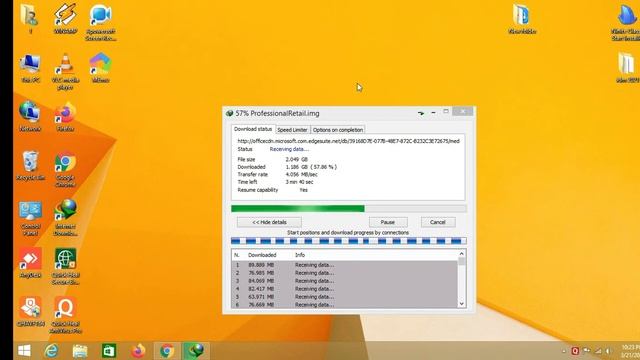Open AnyDesk desktop shortcut
This screenshot has width=640, height=360.
coord(30,263)
